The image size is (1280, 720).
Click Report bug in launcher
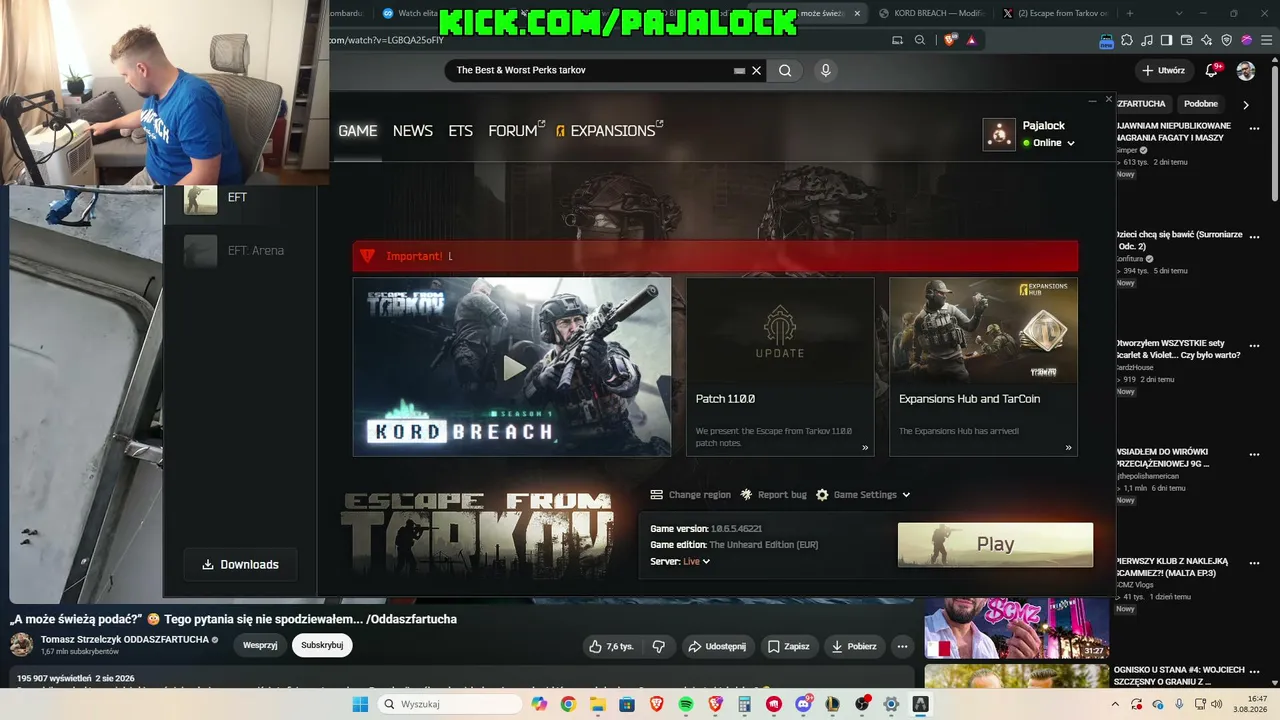(x=782, y=495)
